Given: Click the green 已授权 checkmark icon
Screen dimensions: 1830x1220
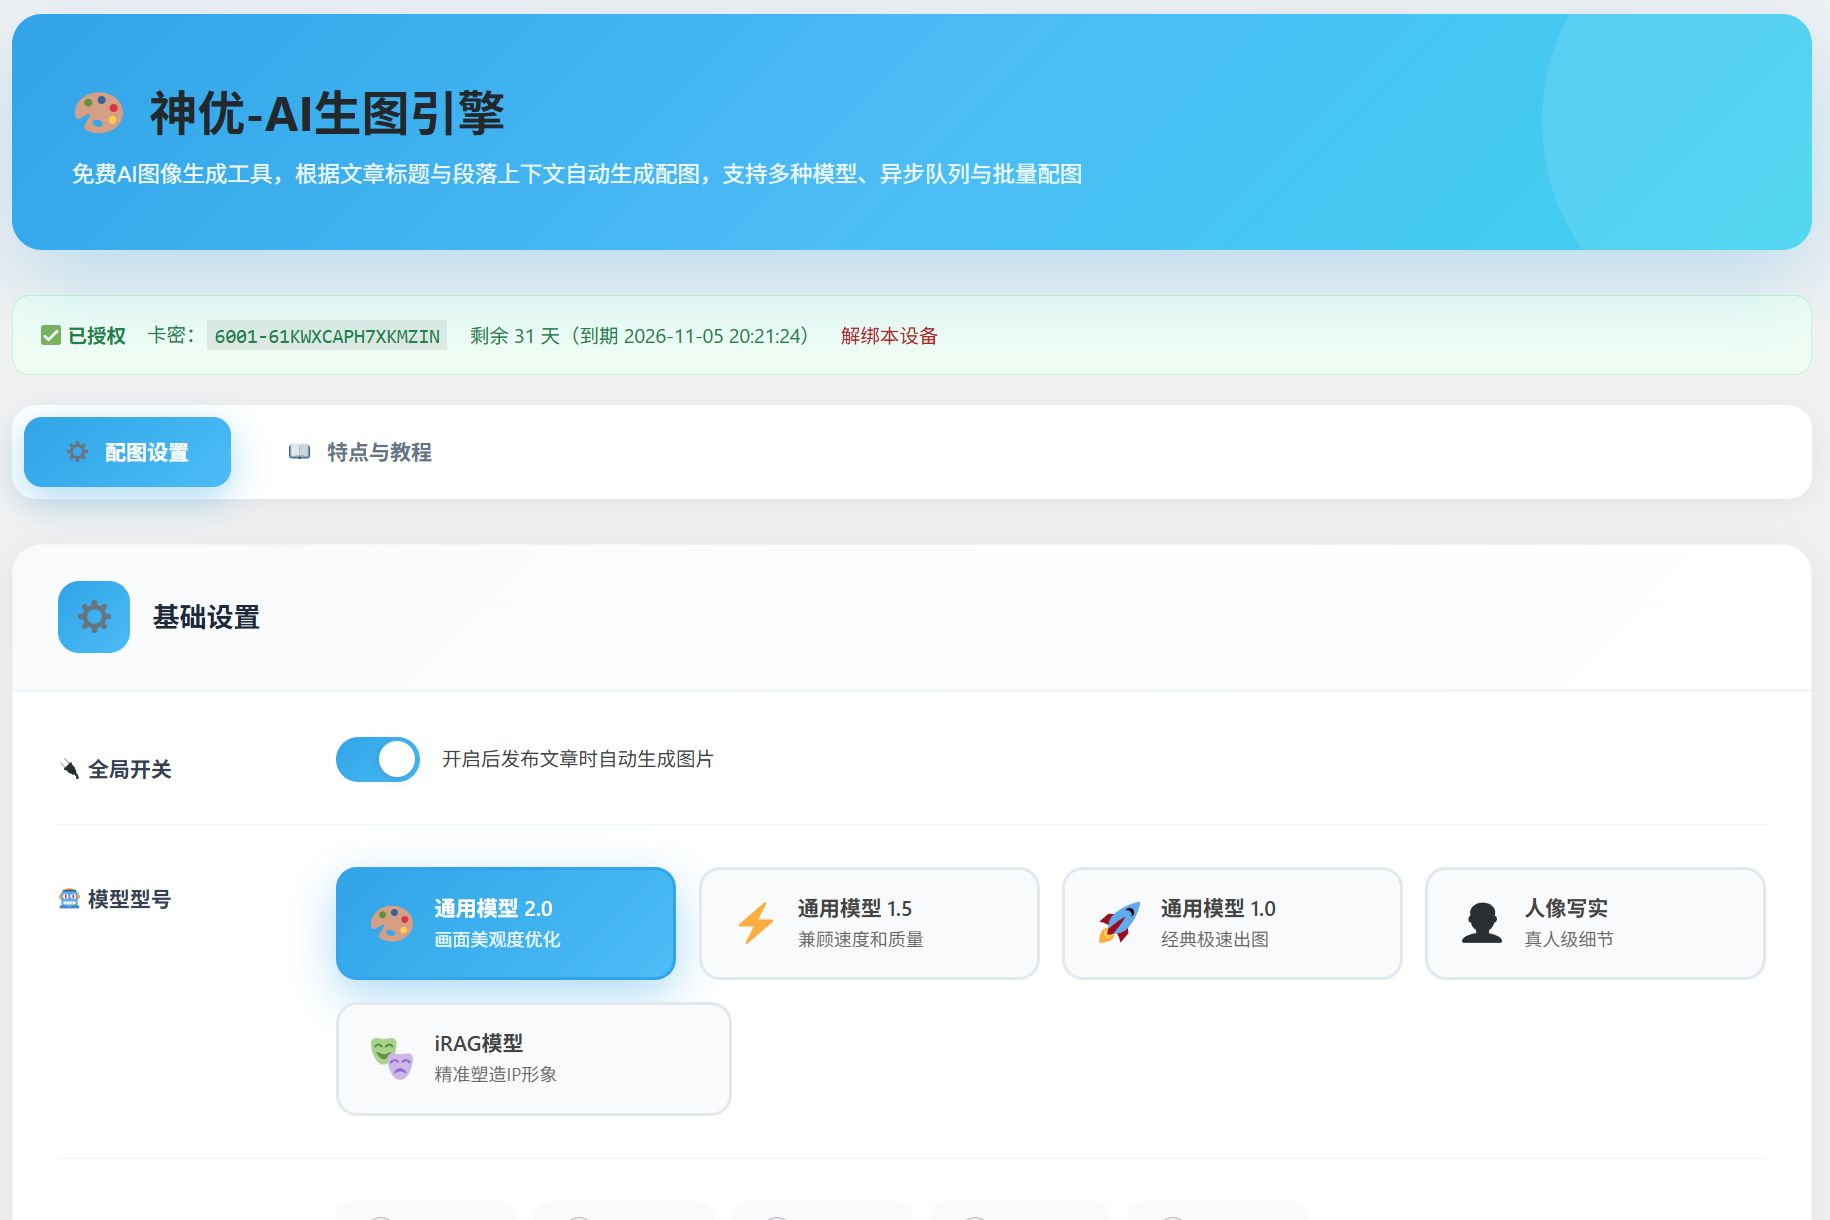Looking at the screenshot, I should 51,335.
